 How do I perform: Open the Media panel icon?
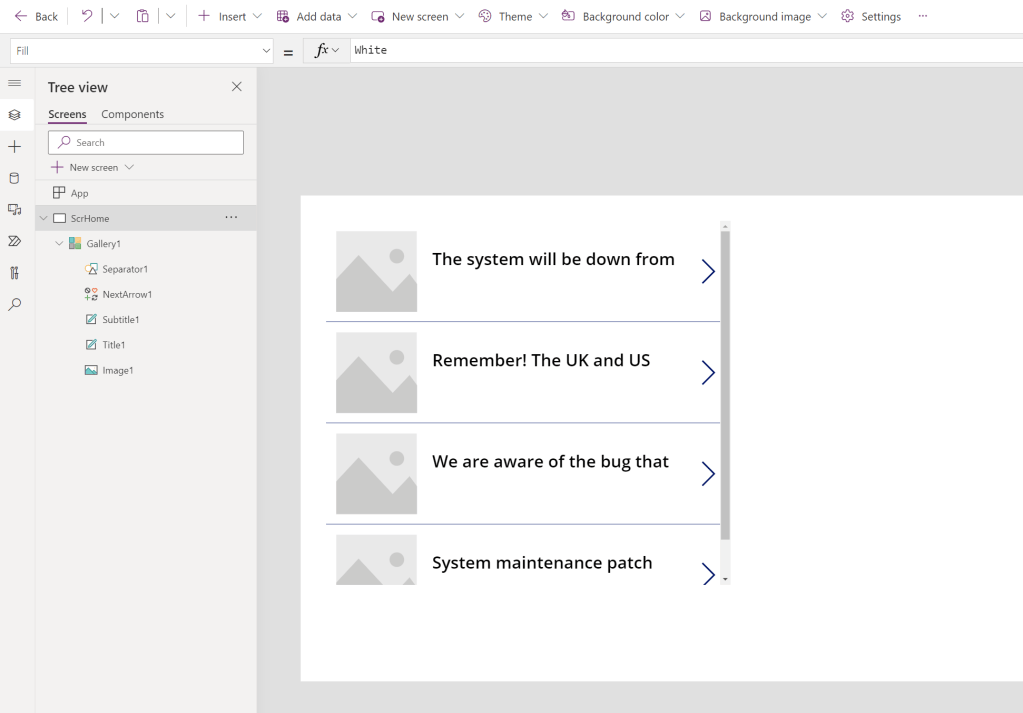[15, 210]
